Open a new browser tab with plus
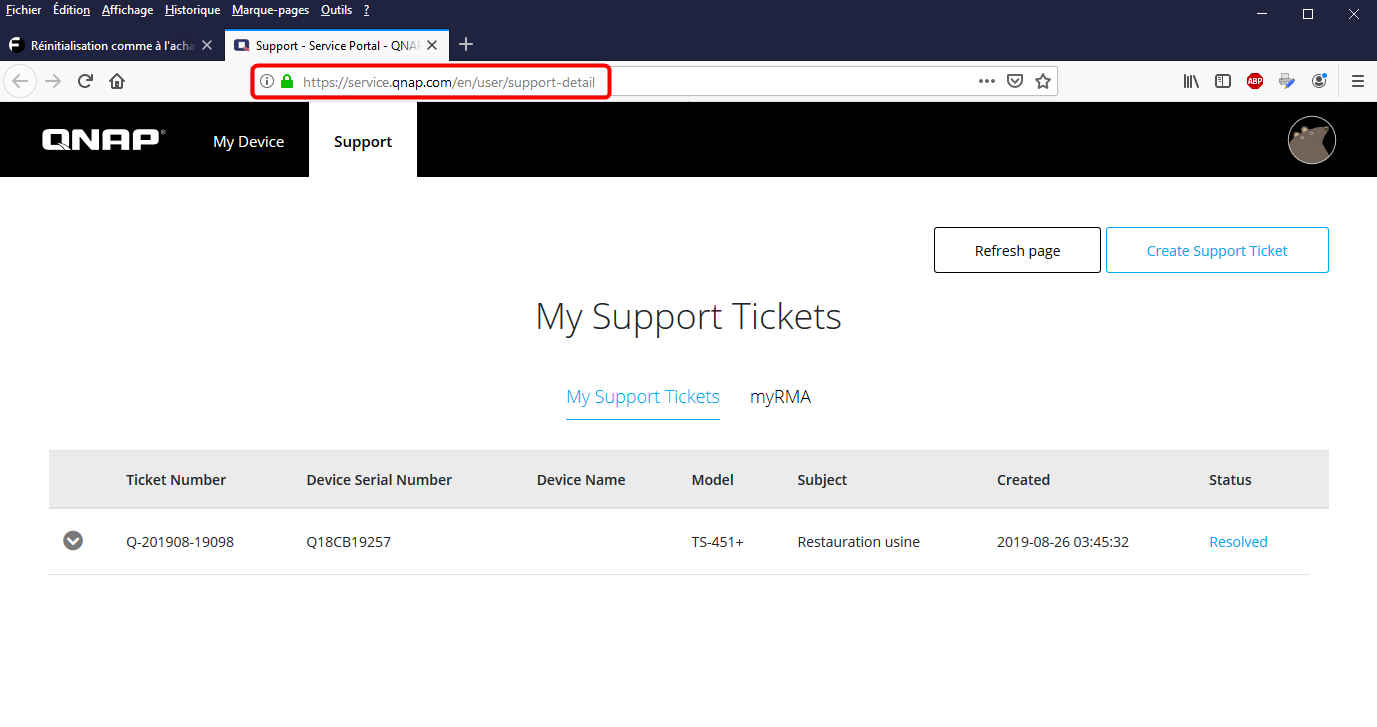The width and height of the screenshot is (1377, 727). coord(466,44)
